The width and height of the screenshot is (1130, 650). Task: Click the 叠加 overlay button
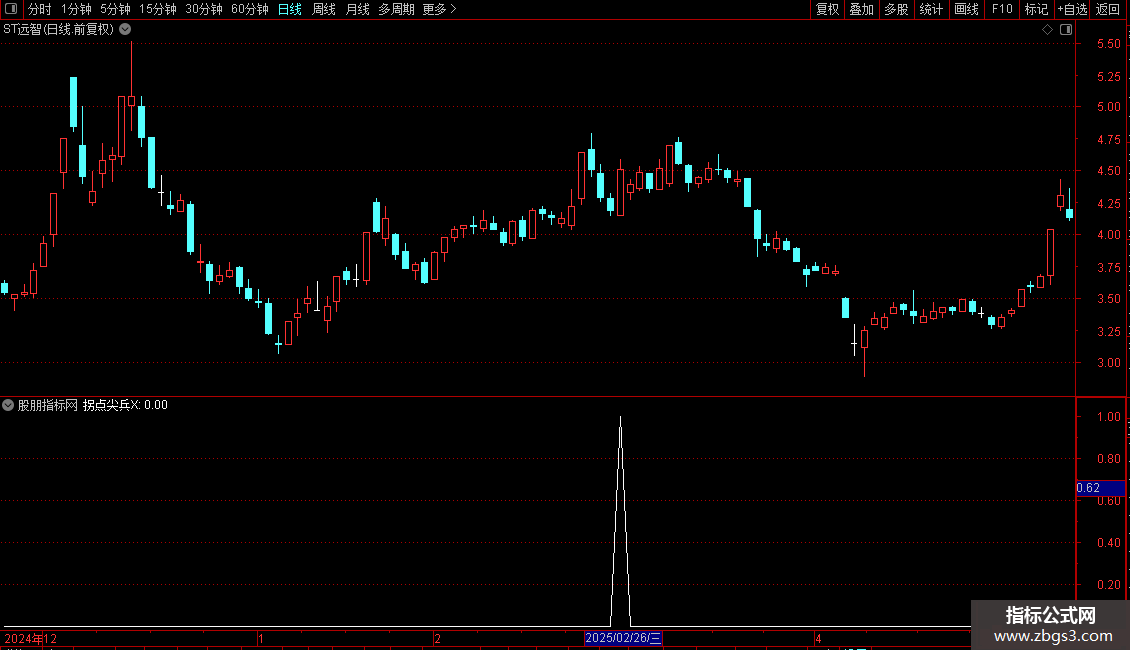[x=861, y=9]
